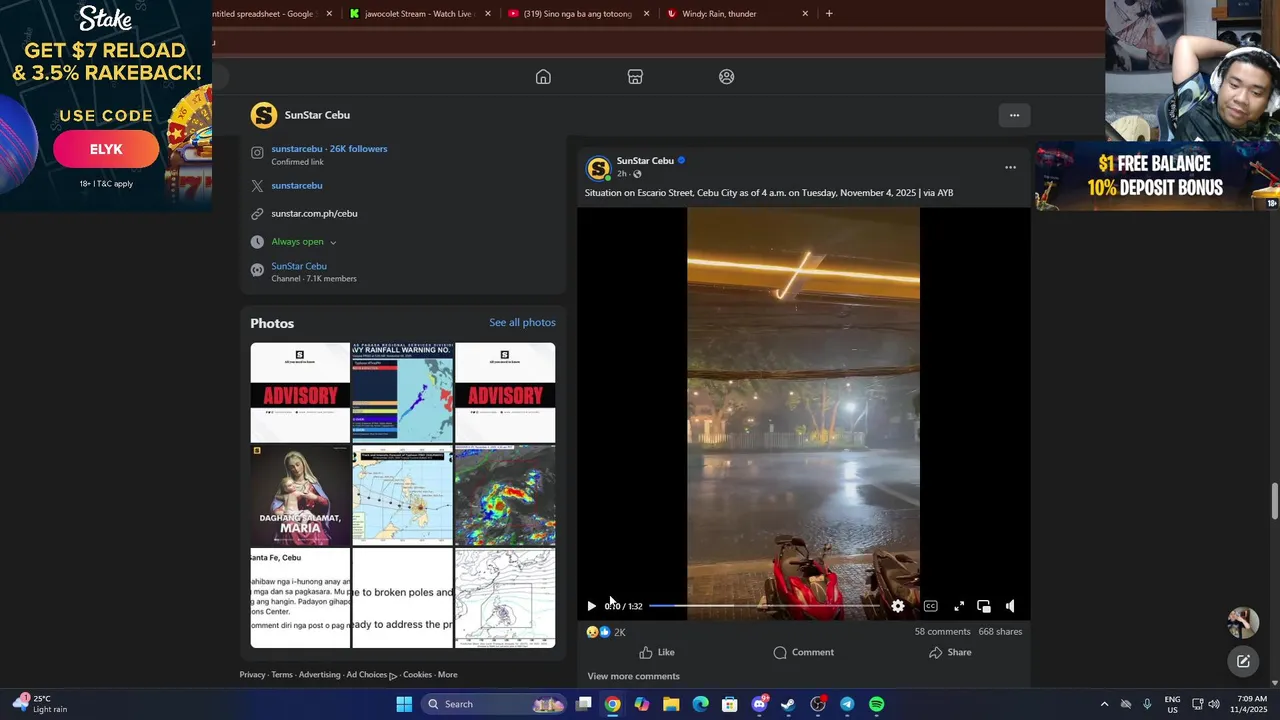Open the sunstarcebu X profile link

click(x=297, y=185)
